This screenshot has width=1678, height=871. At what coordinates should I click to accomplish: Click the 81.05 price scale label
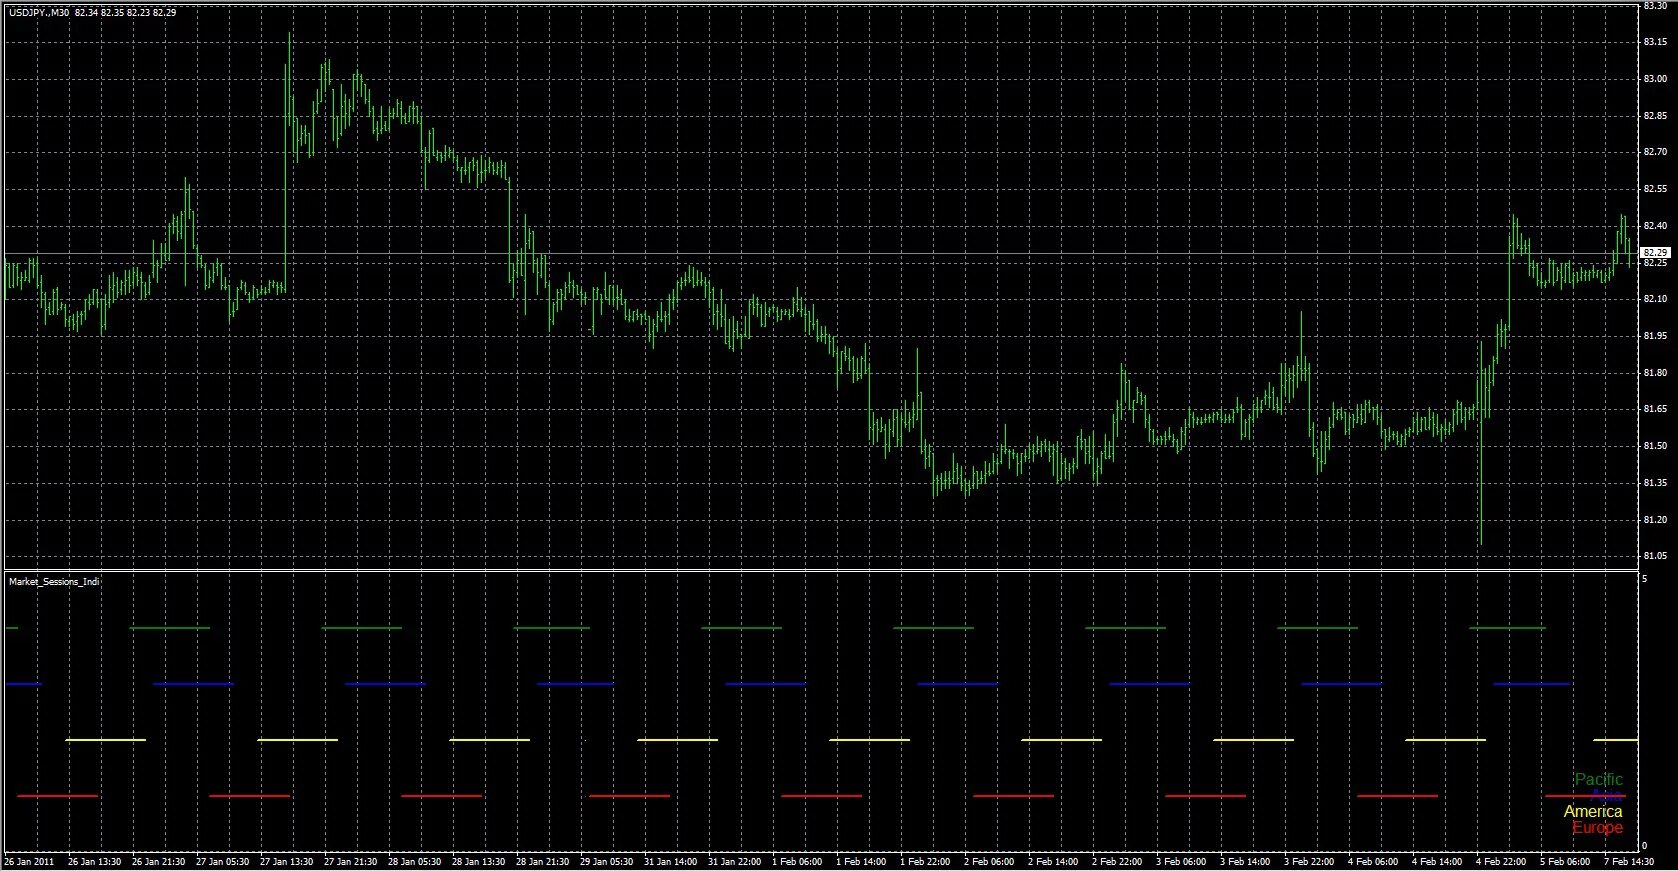pos(1655,556)
